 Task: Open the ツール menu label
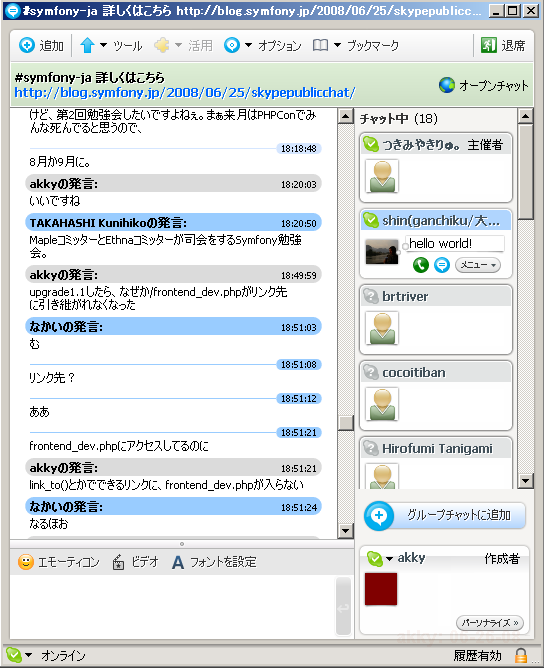pos(127,45)
